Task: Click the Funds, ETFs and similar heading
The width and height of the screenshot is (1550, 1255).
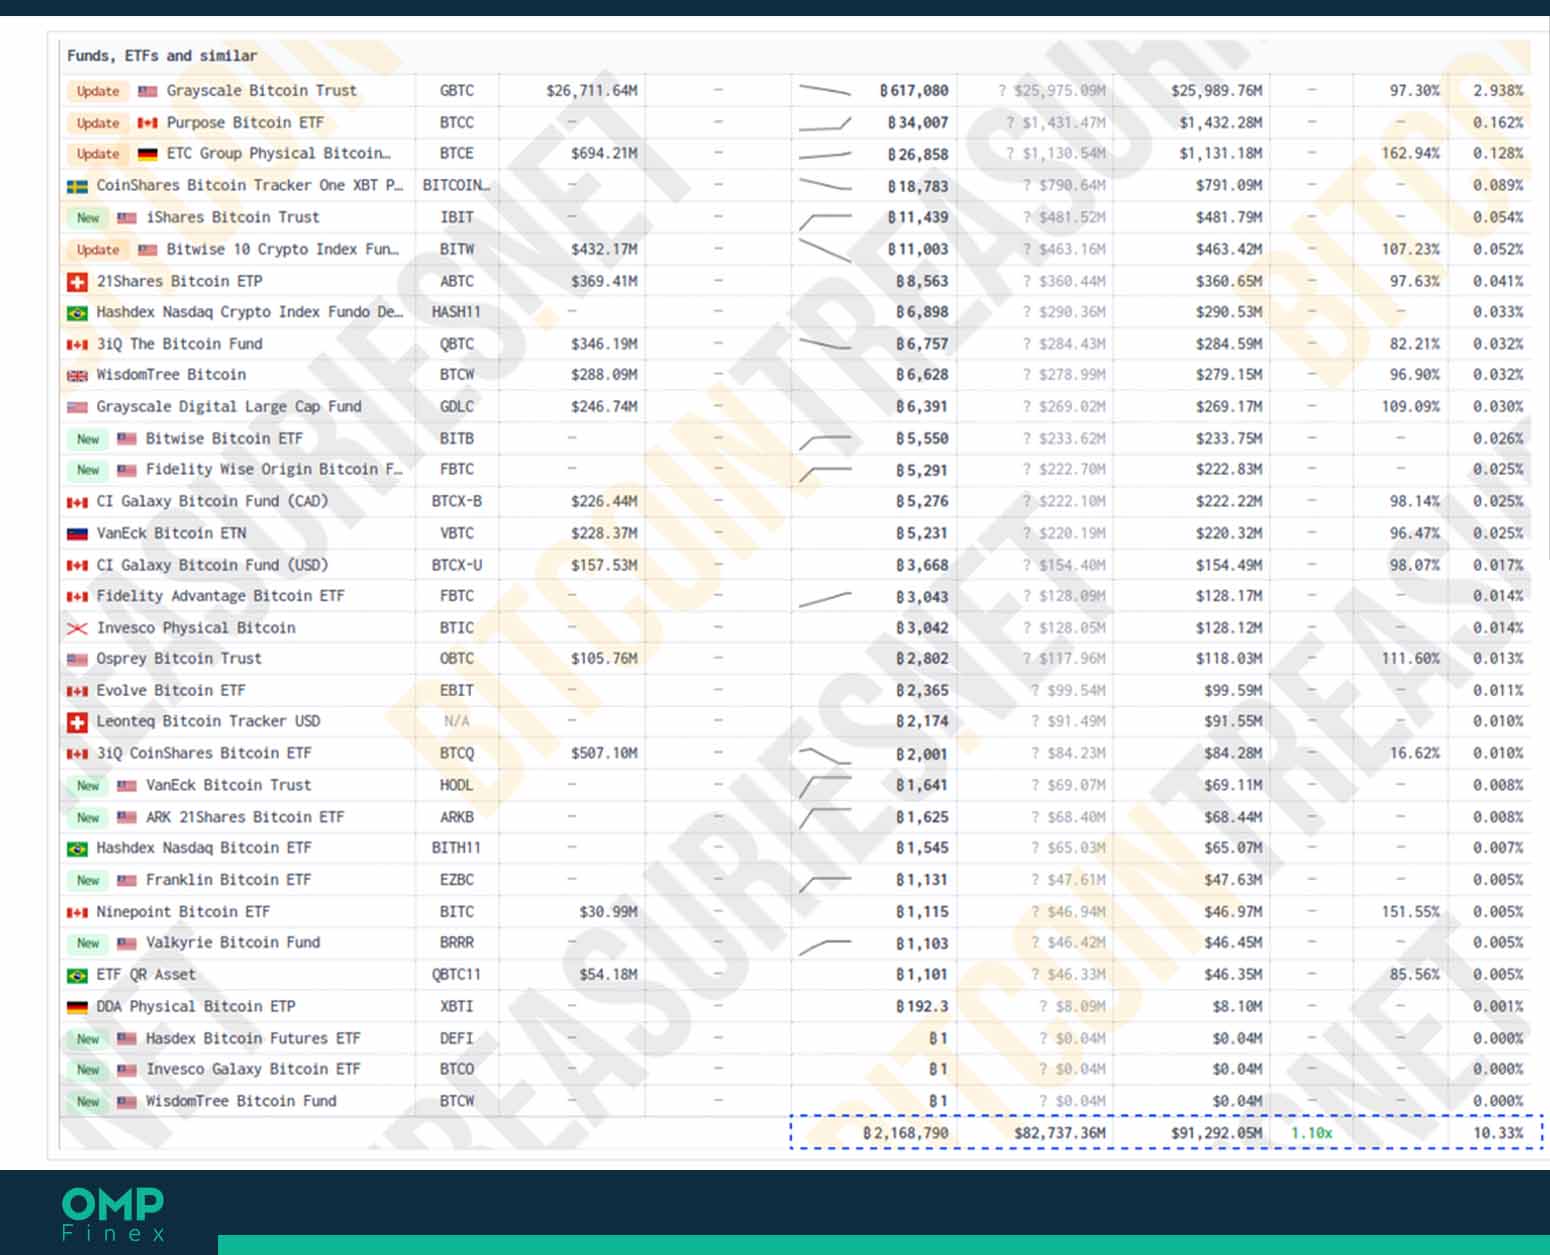Action: [162, 56]
